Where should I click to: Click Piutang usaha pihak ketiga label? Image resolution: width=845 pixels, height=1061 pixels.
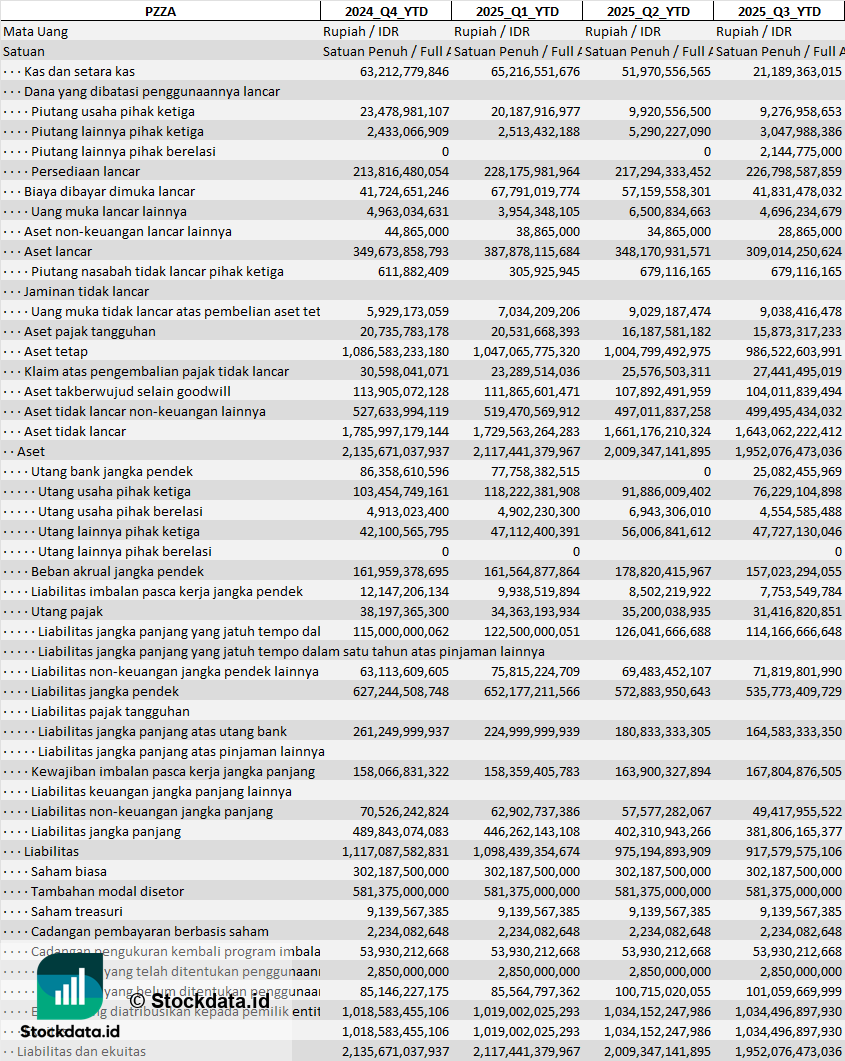pos(113,112)
